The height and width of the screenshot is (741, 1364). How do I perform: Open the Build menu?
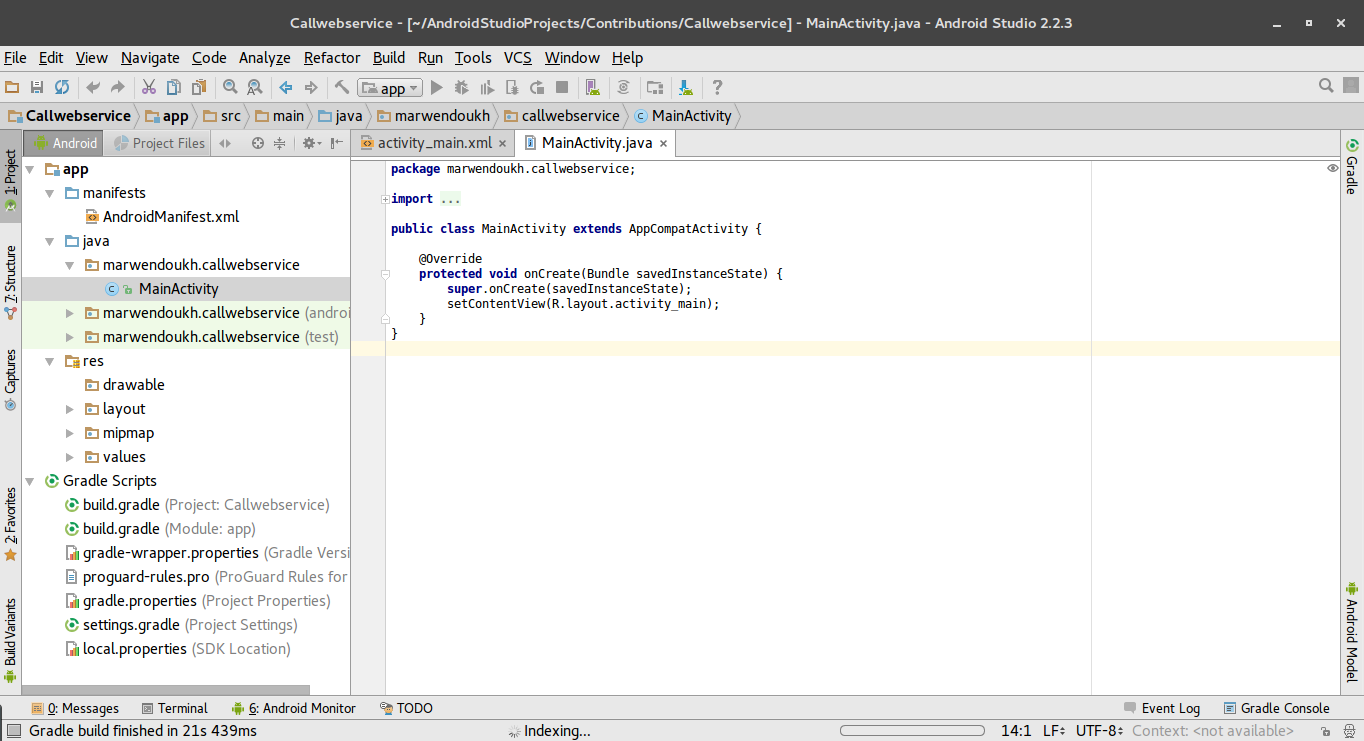click(389, 58)
